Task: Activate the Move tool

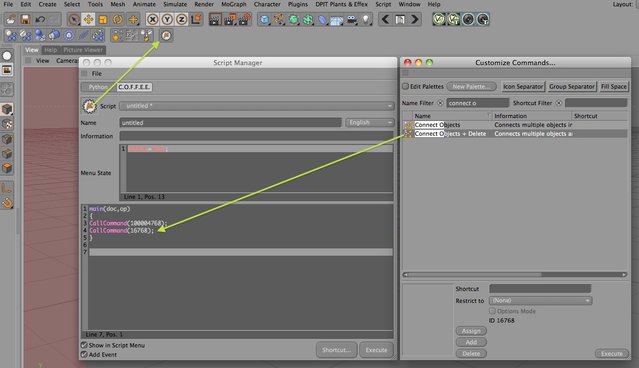Action: 88,19
